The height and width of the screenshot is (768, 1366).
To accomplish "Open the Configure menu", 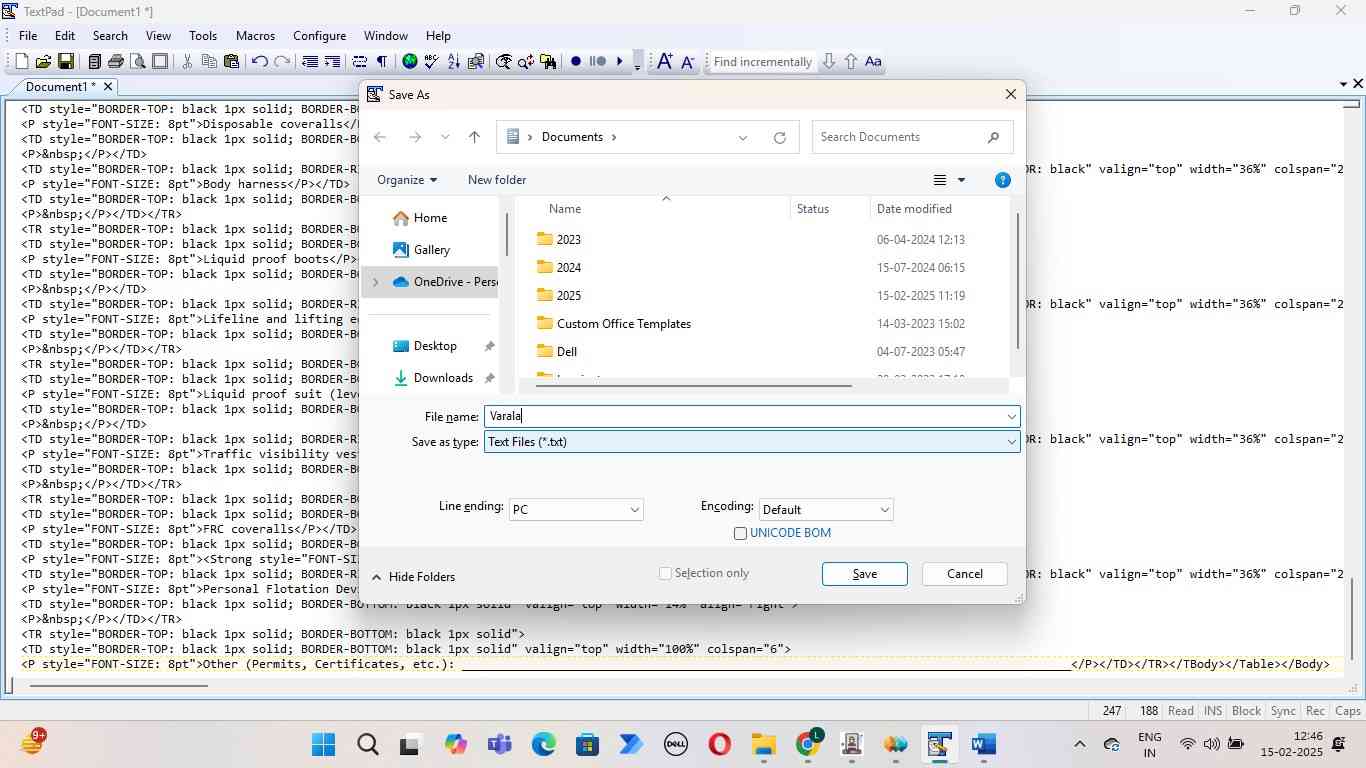I will 319,35.
